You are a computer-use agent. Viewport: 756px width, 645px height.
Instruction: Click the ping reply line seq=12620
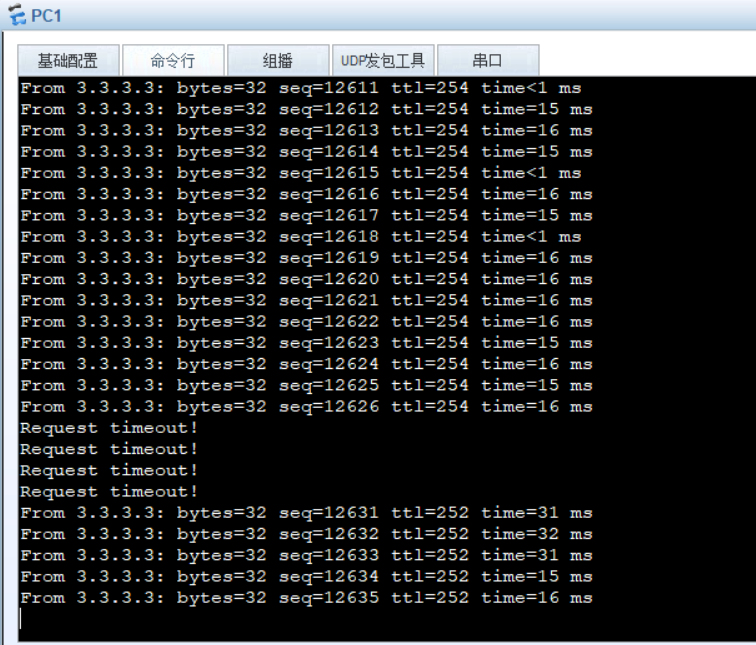(x=306, y=279)
